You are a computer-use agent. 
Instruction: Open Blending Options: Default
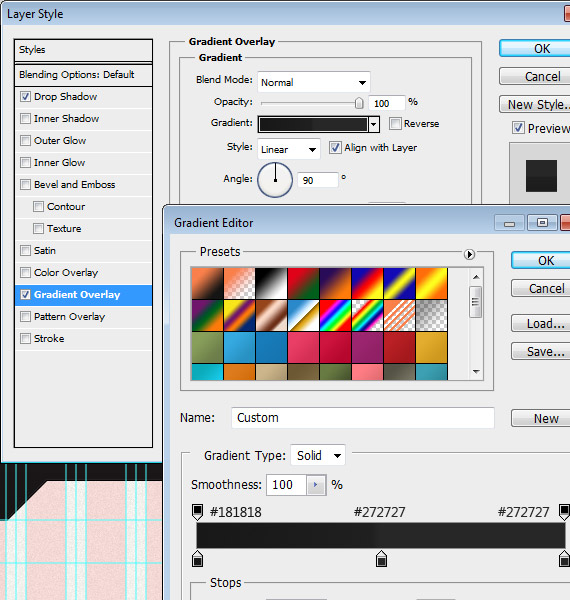coord(83,75)
